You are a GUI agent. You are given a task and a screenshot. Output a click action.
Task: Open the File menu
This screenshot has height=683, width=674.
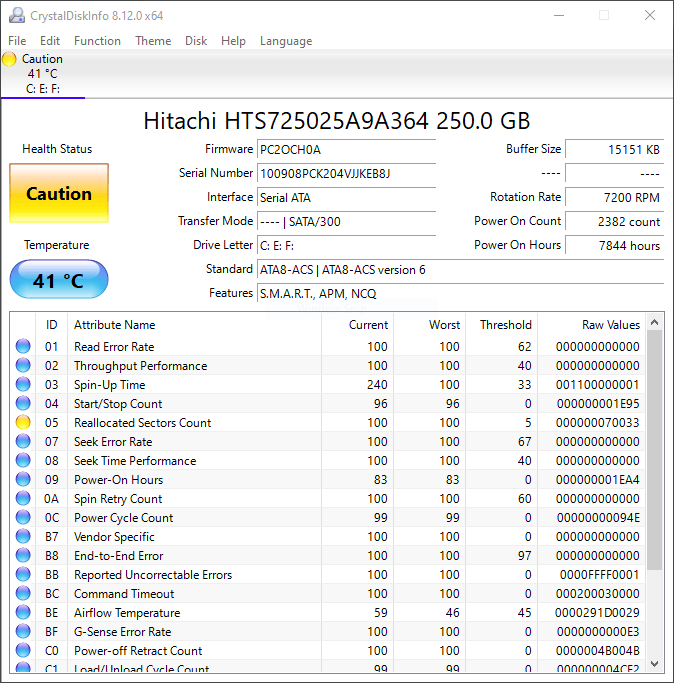pos(17,41)
